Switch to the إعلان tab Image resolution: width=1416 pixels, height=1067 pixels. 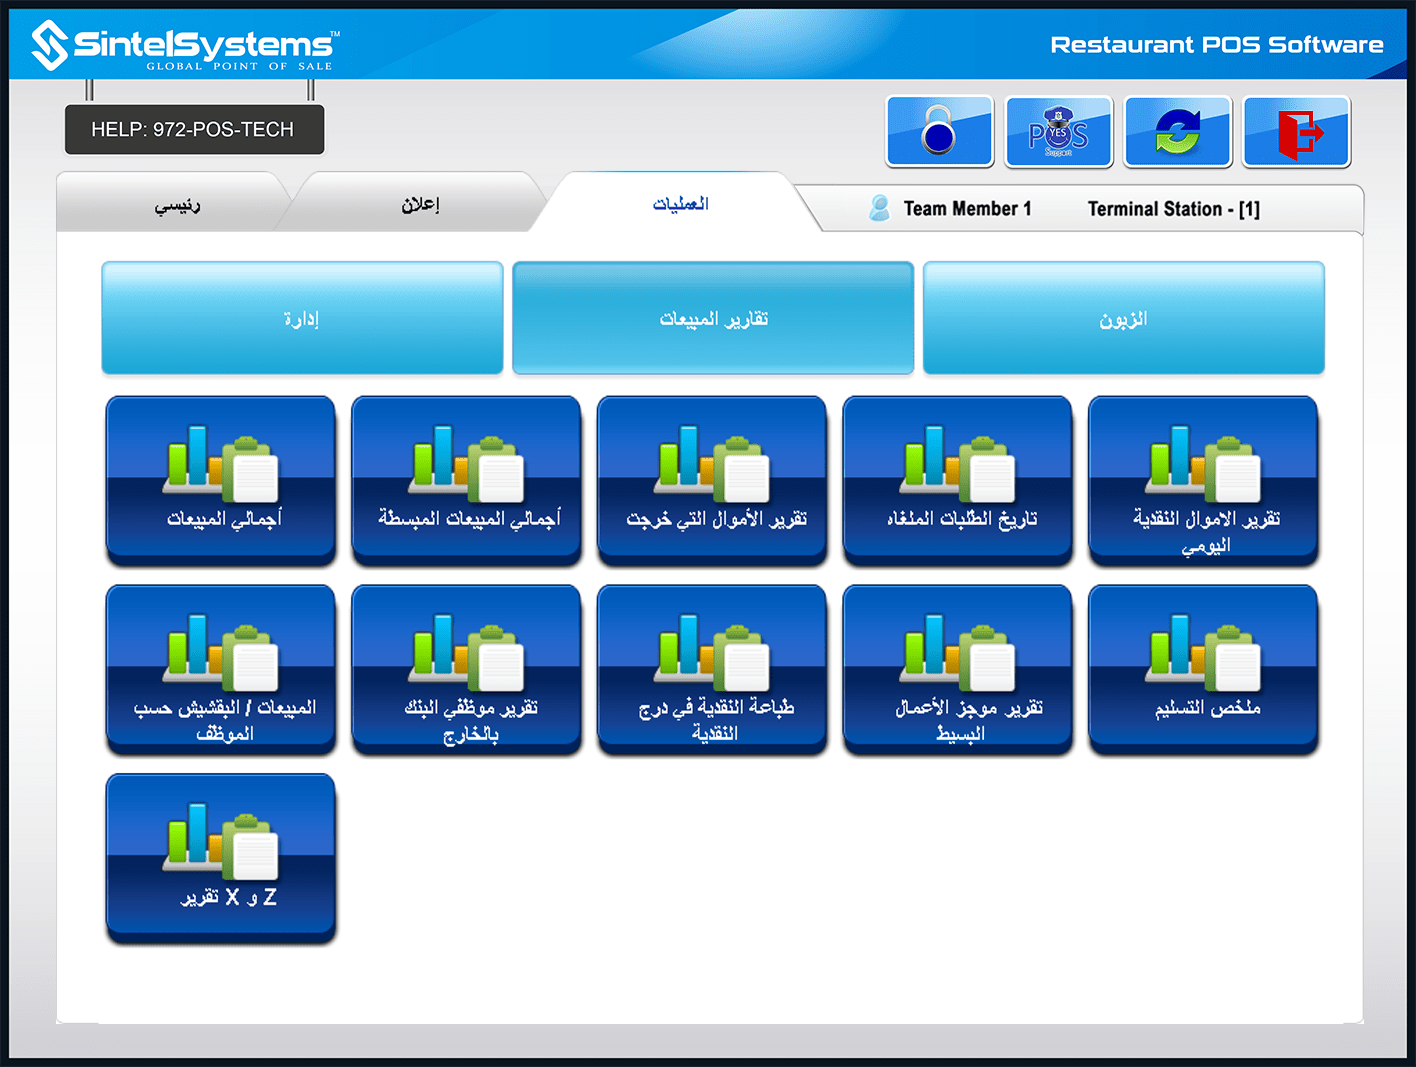(x=420, y=204)
